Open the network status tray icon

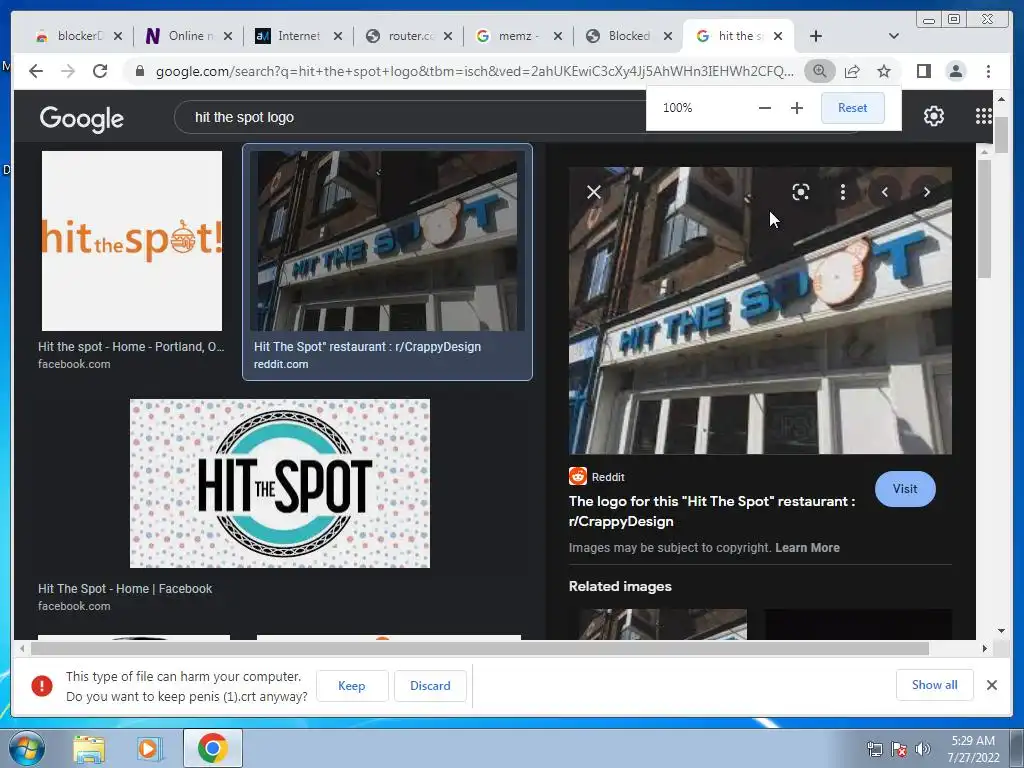(x=874, y=749)
